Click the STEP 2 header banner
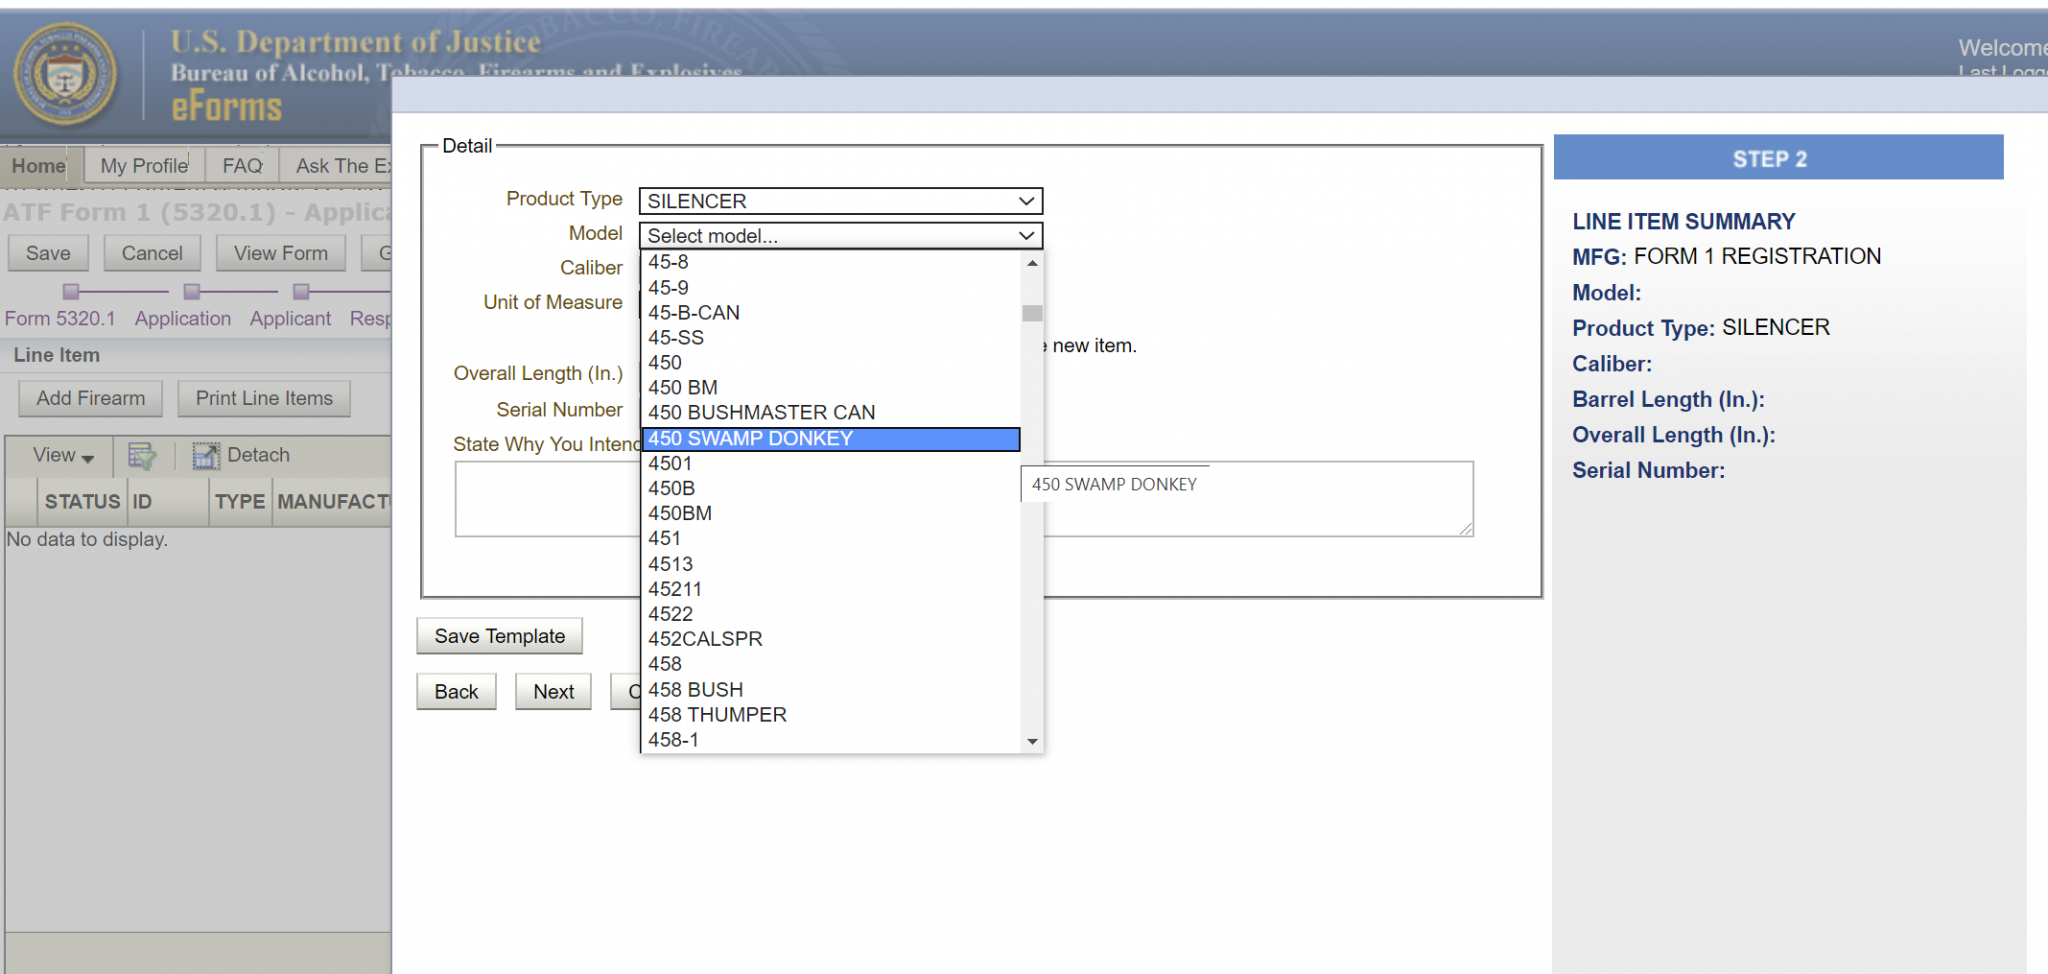Screen dimensions: 2048x974 [x=1778, y=158]
